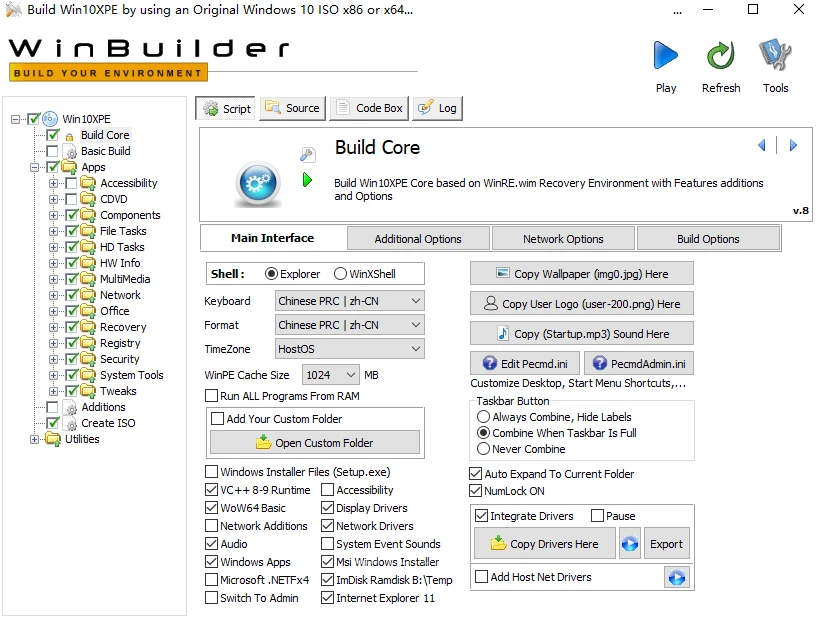Open the Log tab
The width and height of the screenshot is (819, 626).
tap(438, 108)
